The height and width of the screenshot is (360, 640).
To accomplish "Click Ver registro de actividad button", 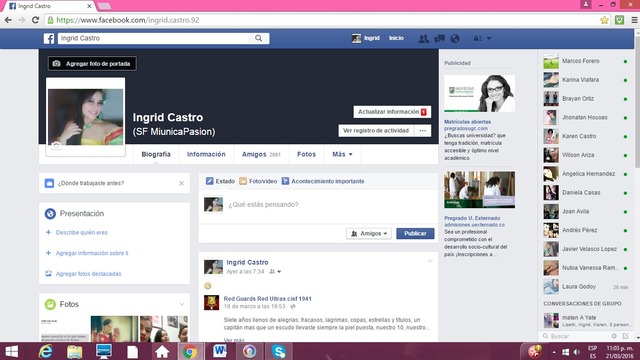I will [376, 131].
